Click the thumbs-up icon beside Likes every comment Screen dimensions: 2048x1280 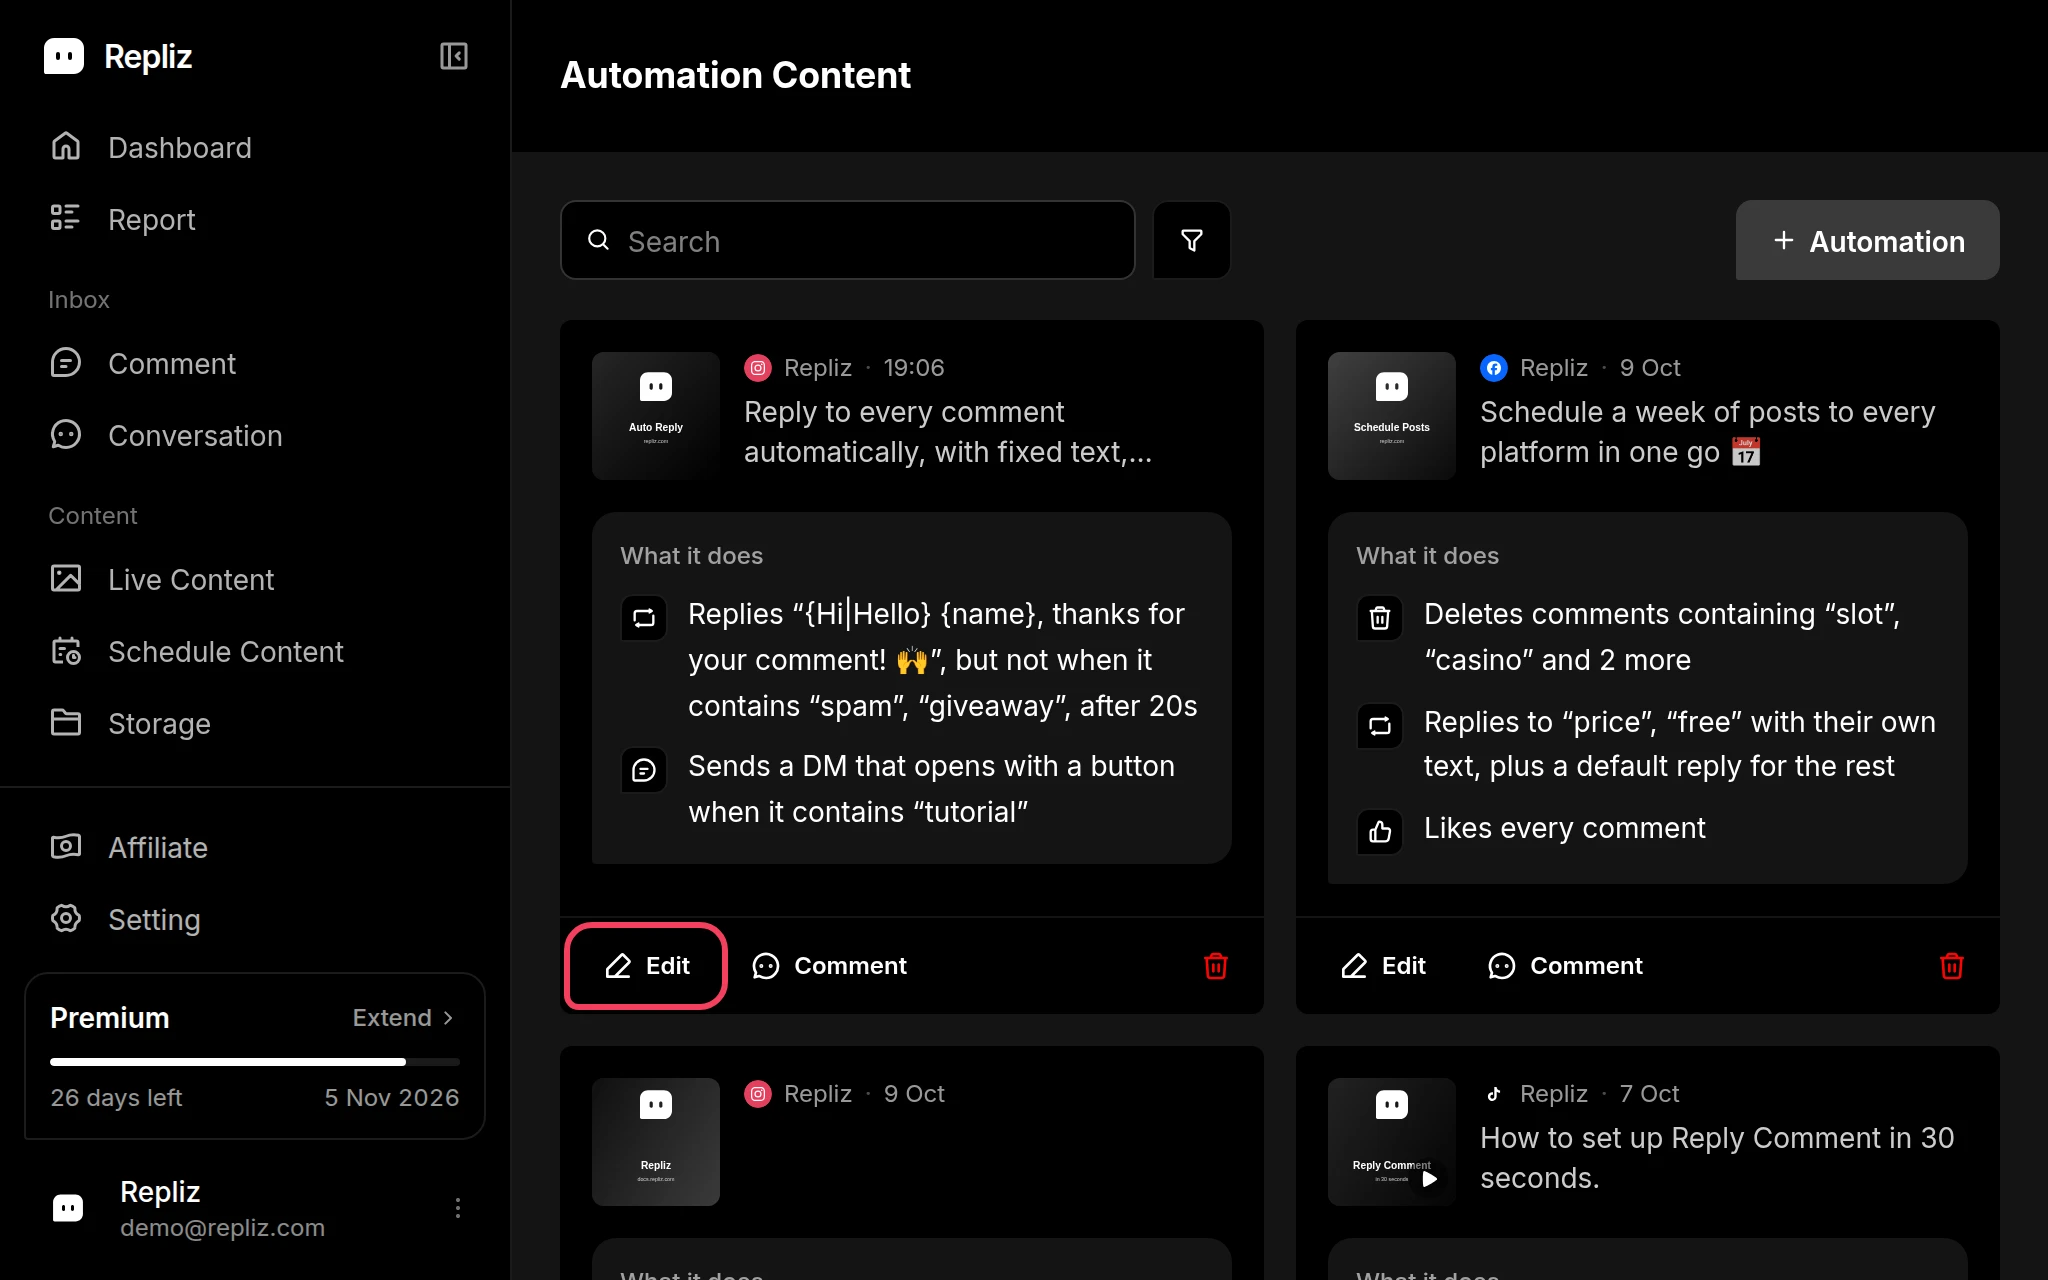[1380, 831]
